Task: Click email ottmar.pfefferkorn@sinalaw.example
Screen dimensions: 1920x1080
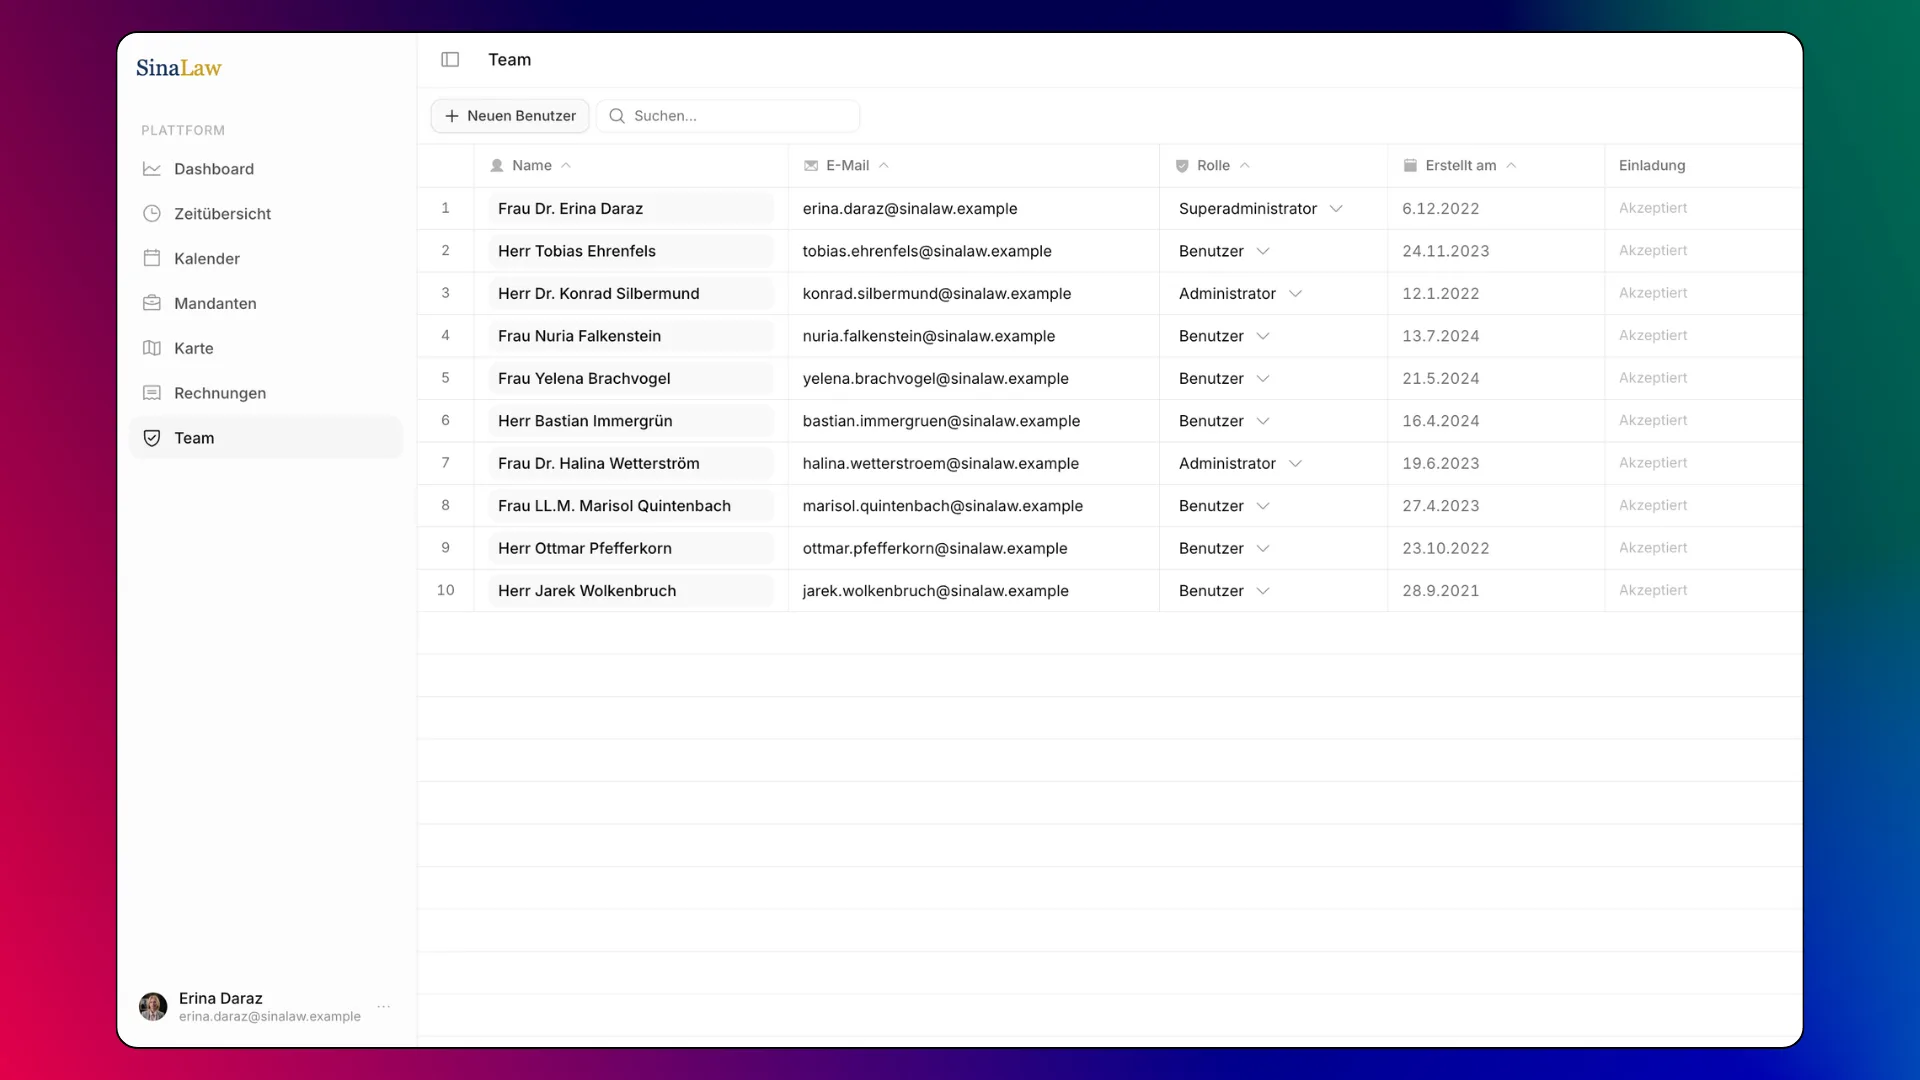Action: [x=935, y=549]
